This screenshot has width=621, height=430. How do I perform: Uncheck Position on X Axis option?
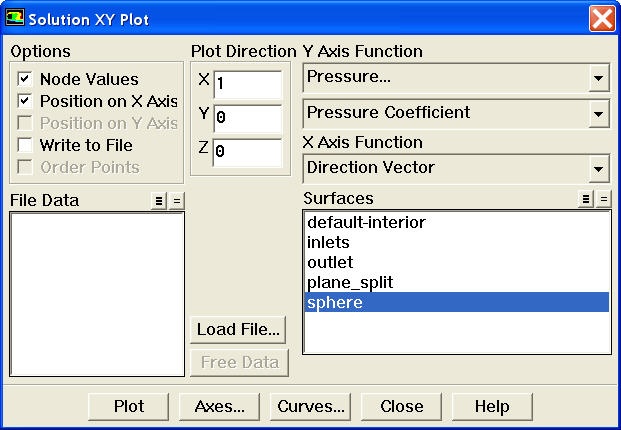pyautogui.click(x=25, y=101)
